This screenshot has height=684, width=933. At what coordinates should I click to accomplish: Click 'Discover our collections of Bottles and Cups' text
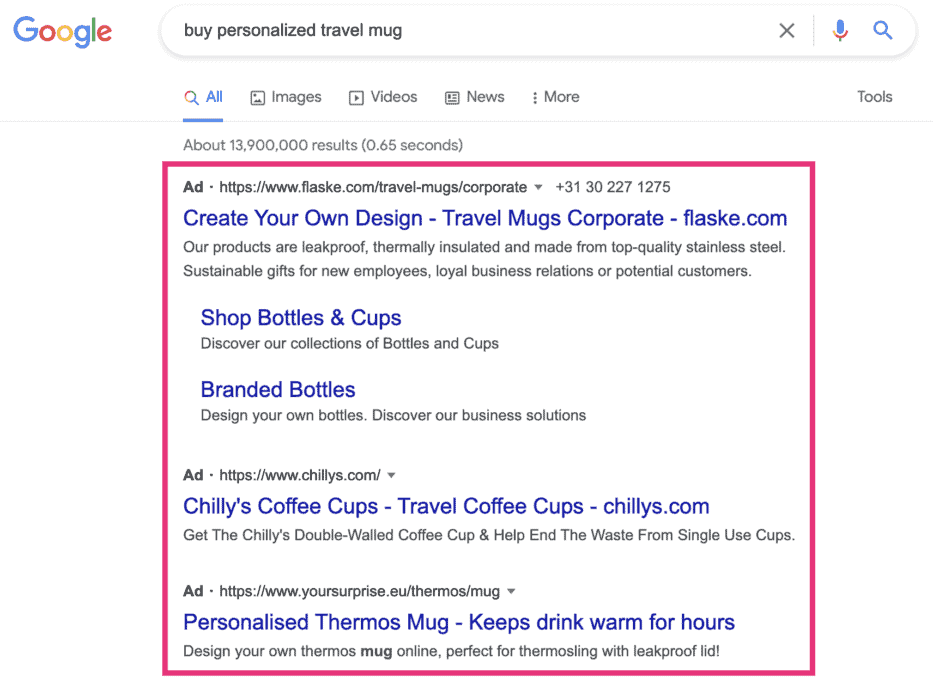pyautogui.click(x=350, y=344)
